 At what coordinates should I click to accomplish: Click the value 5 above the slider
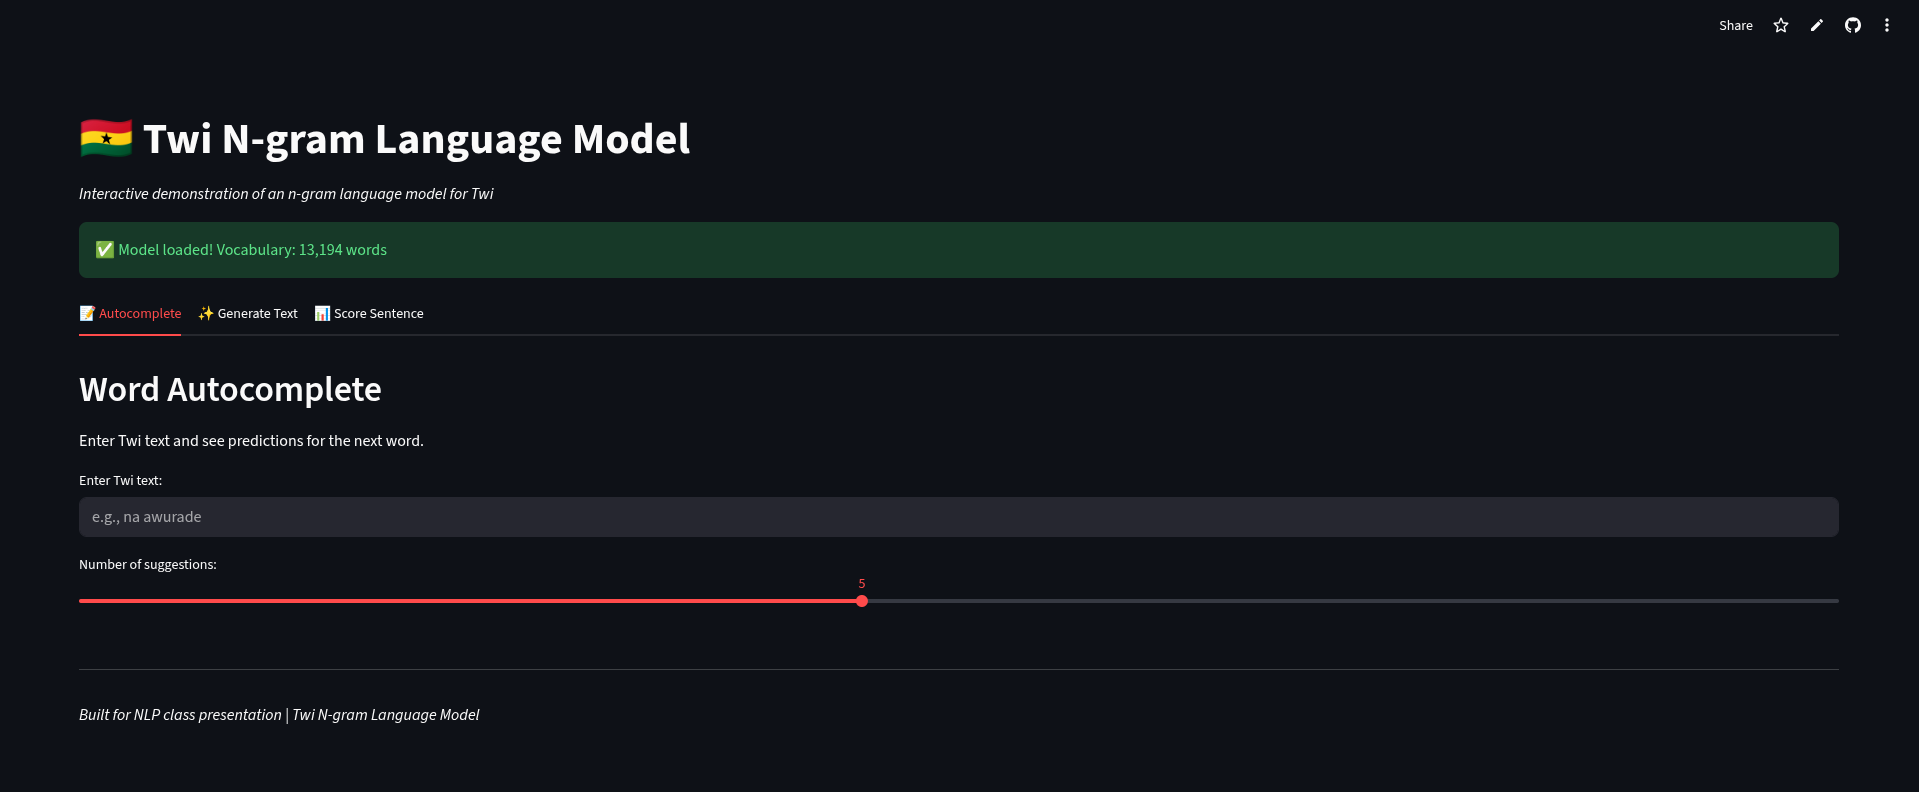coord(861,583)
